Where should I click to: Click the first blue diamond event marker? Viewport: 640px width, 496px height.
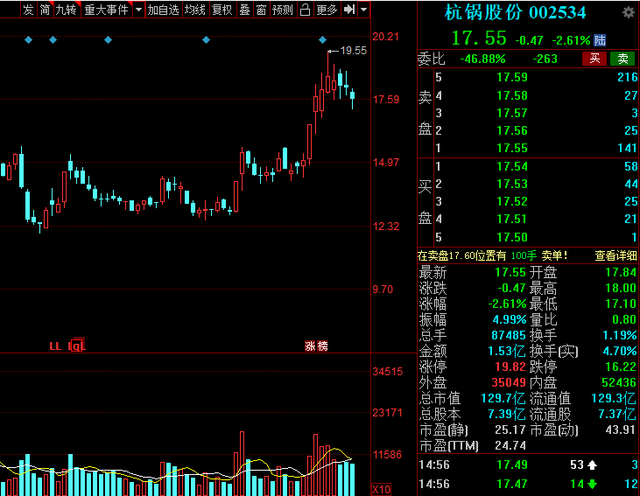pos(28,40)
